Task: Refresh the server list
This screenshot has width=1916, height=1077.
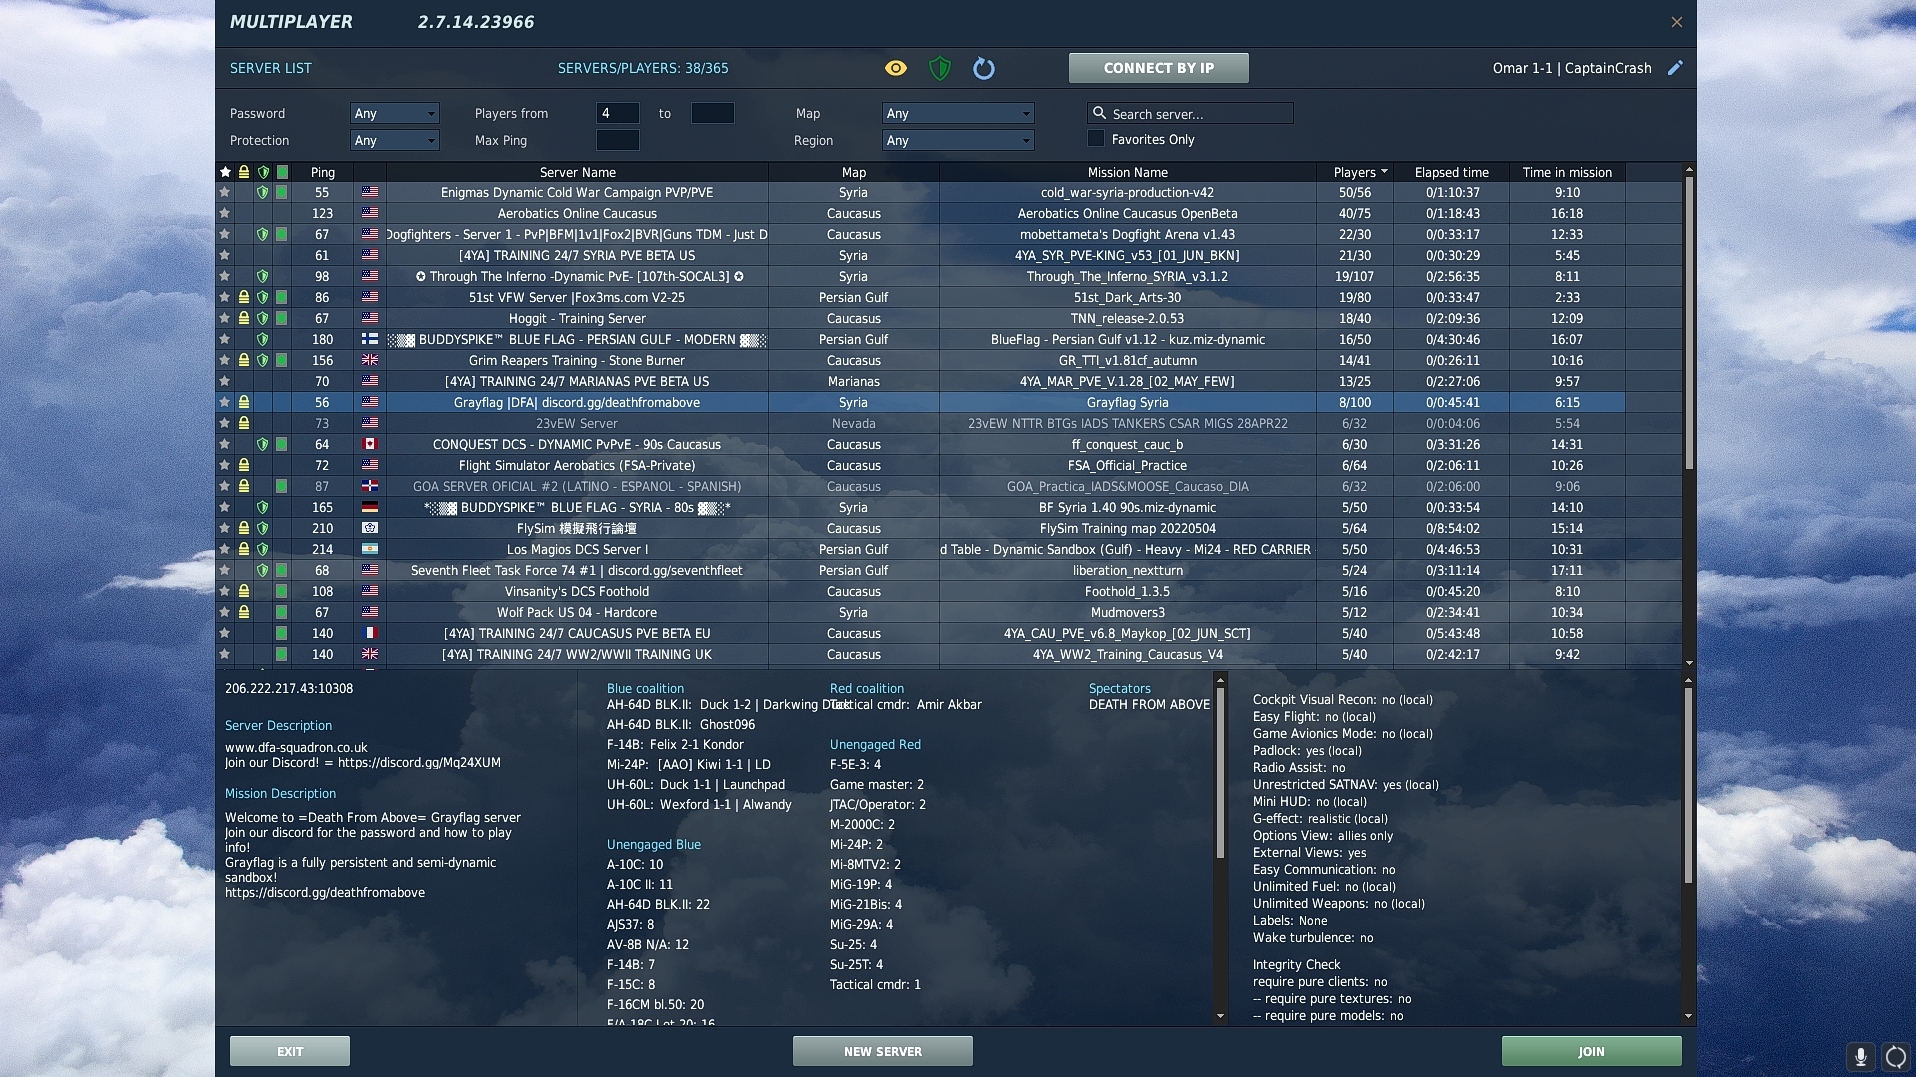Action: point(984,68)
